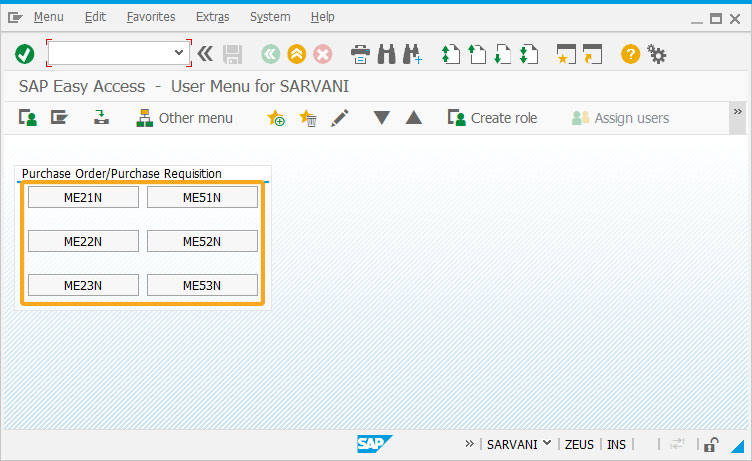
Task: Click the green Enter checkmark icon
Action: pyautogui.click(x=24, y=54)
